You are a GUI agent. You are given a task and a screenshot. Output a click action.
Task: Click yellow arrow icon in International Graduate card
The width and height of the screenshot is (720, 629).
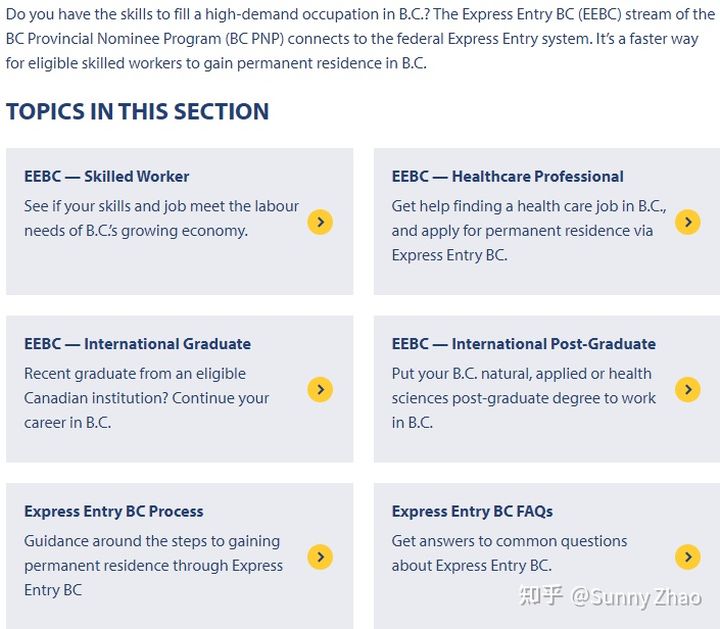click(x=319, y=389)
